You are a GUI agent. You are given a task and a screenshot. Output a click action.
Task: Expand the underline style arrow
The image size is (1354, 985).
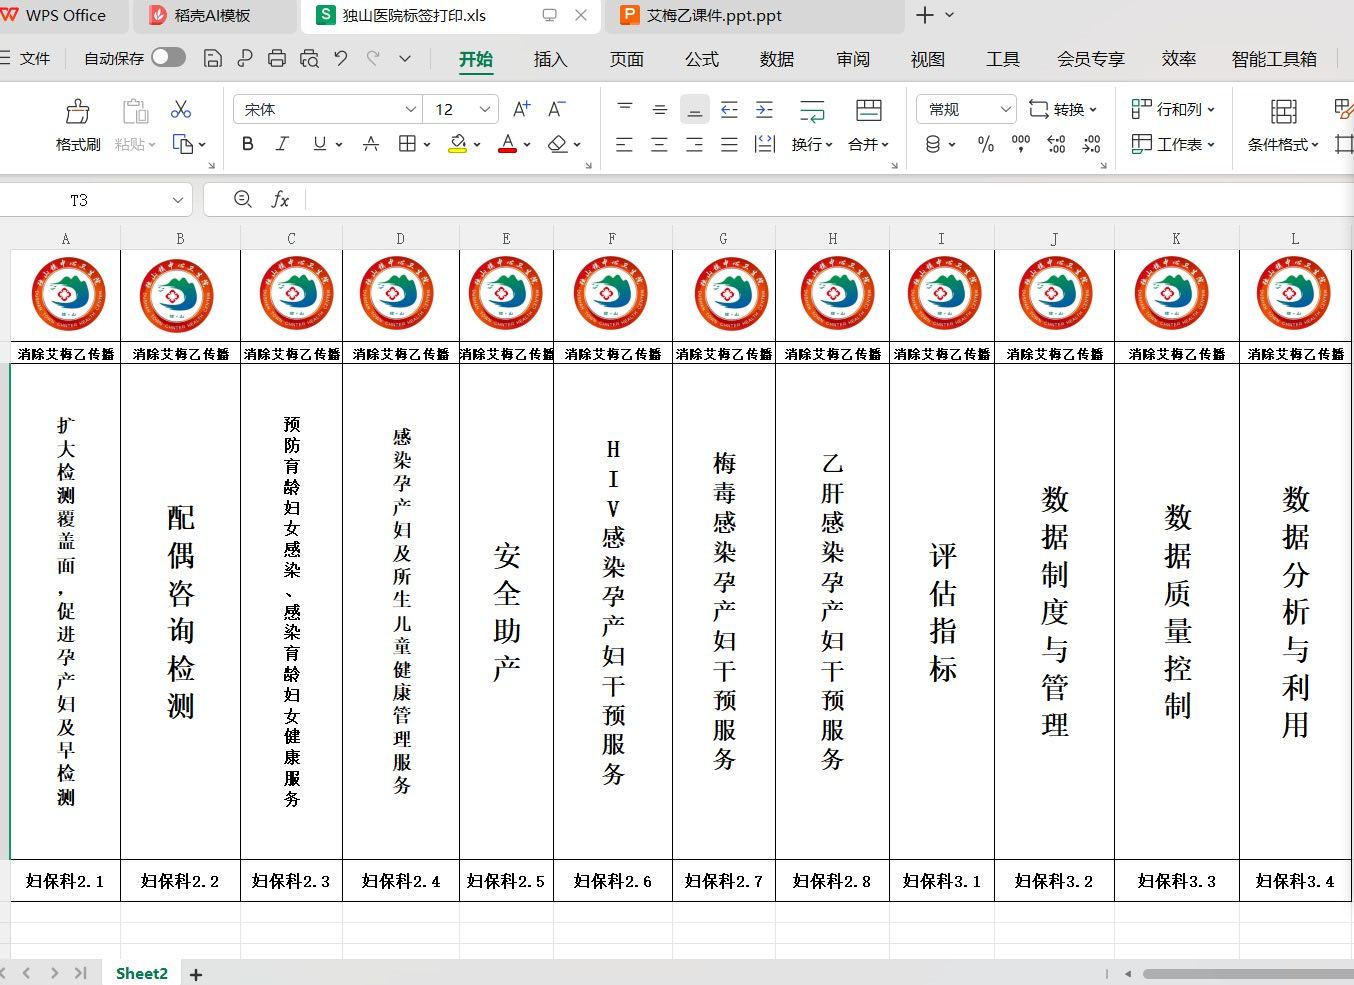click(x=339, y=145)
